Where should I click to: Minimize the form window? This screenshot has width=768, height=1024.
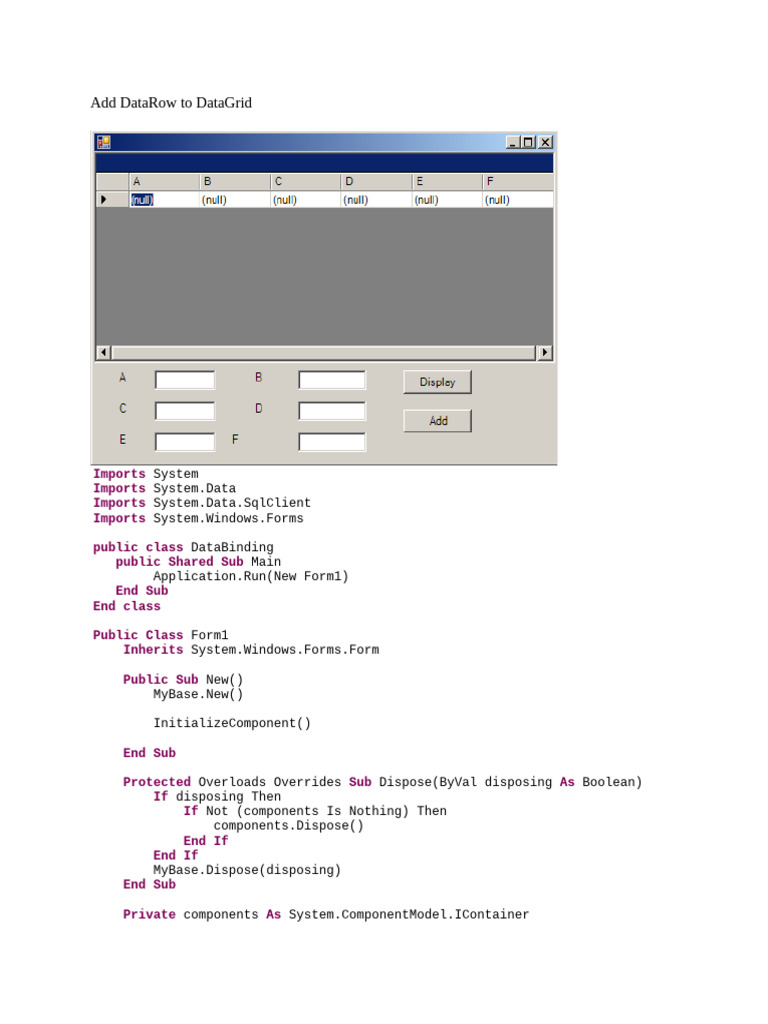[x=513, y=142]
